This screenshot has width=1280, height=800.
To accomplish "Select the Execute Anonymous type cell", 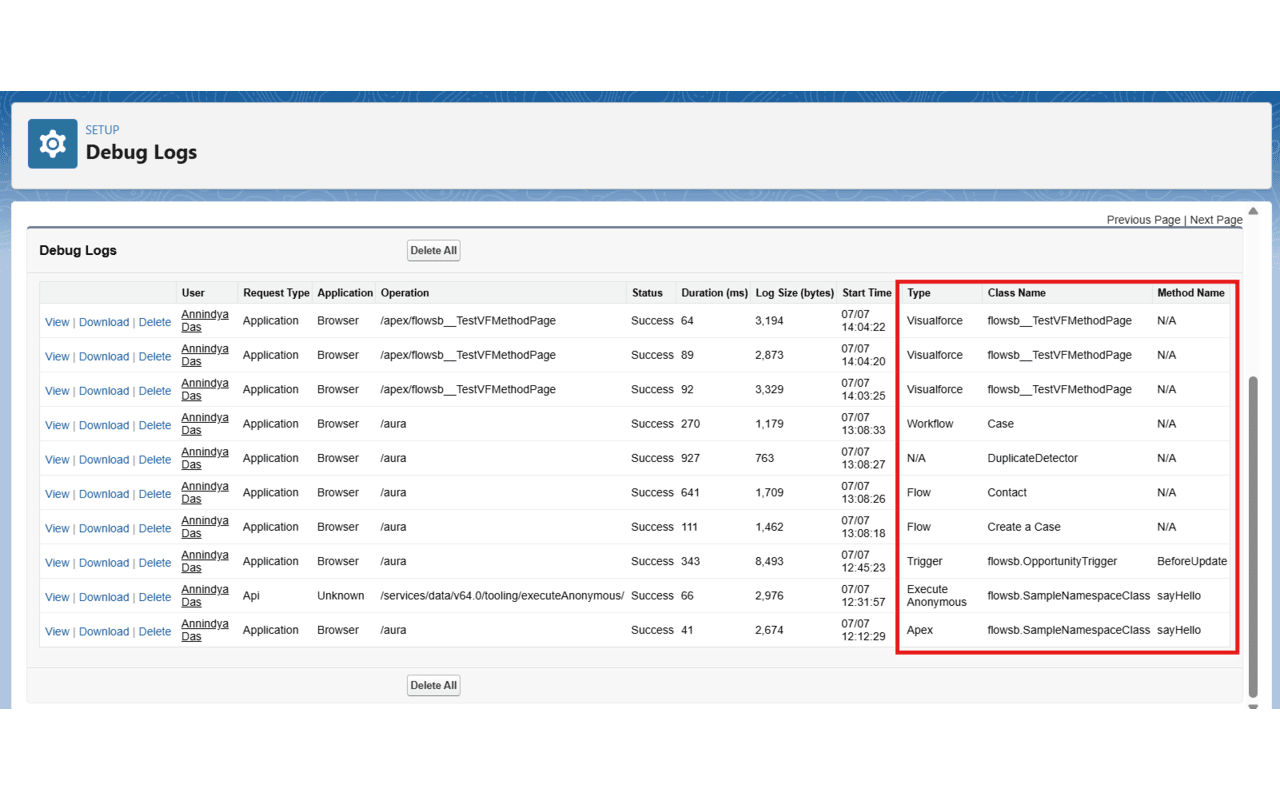I will point(937,596).
